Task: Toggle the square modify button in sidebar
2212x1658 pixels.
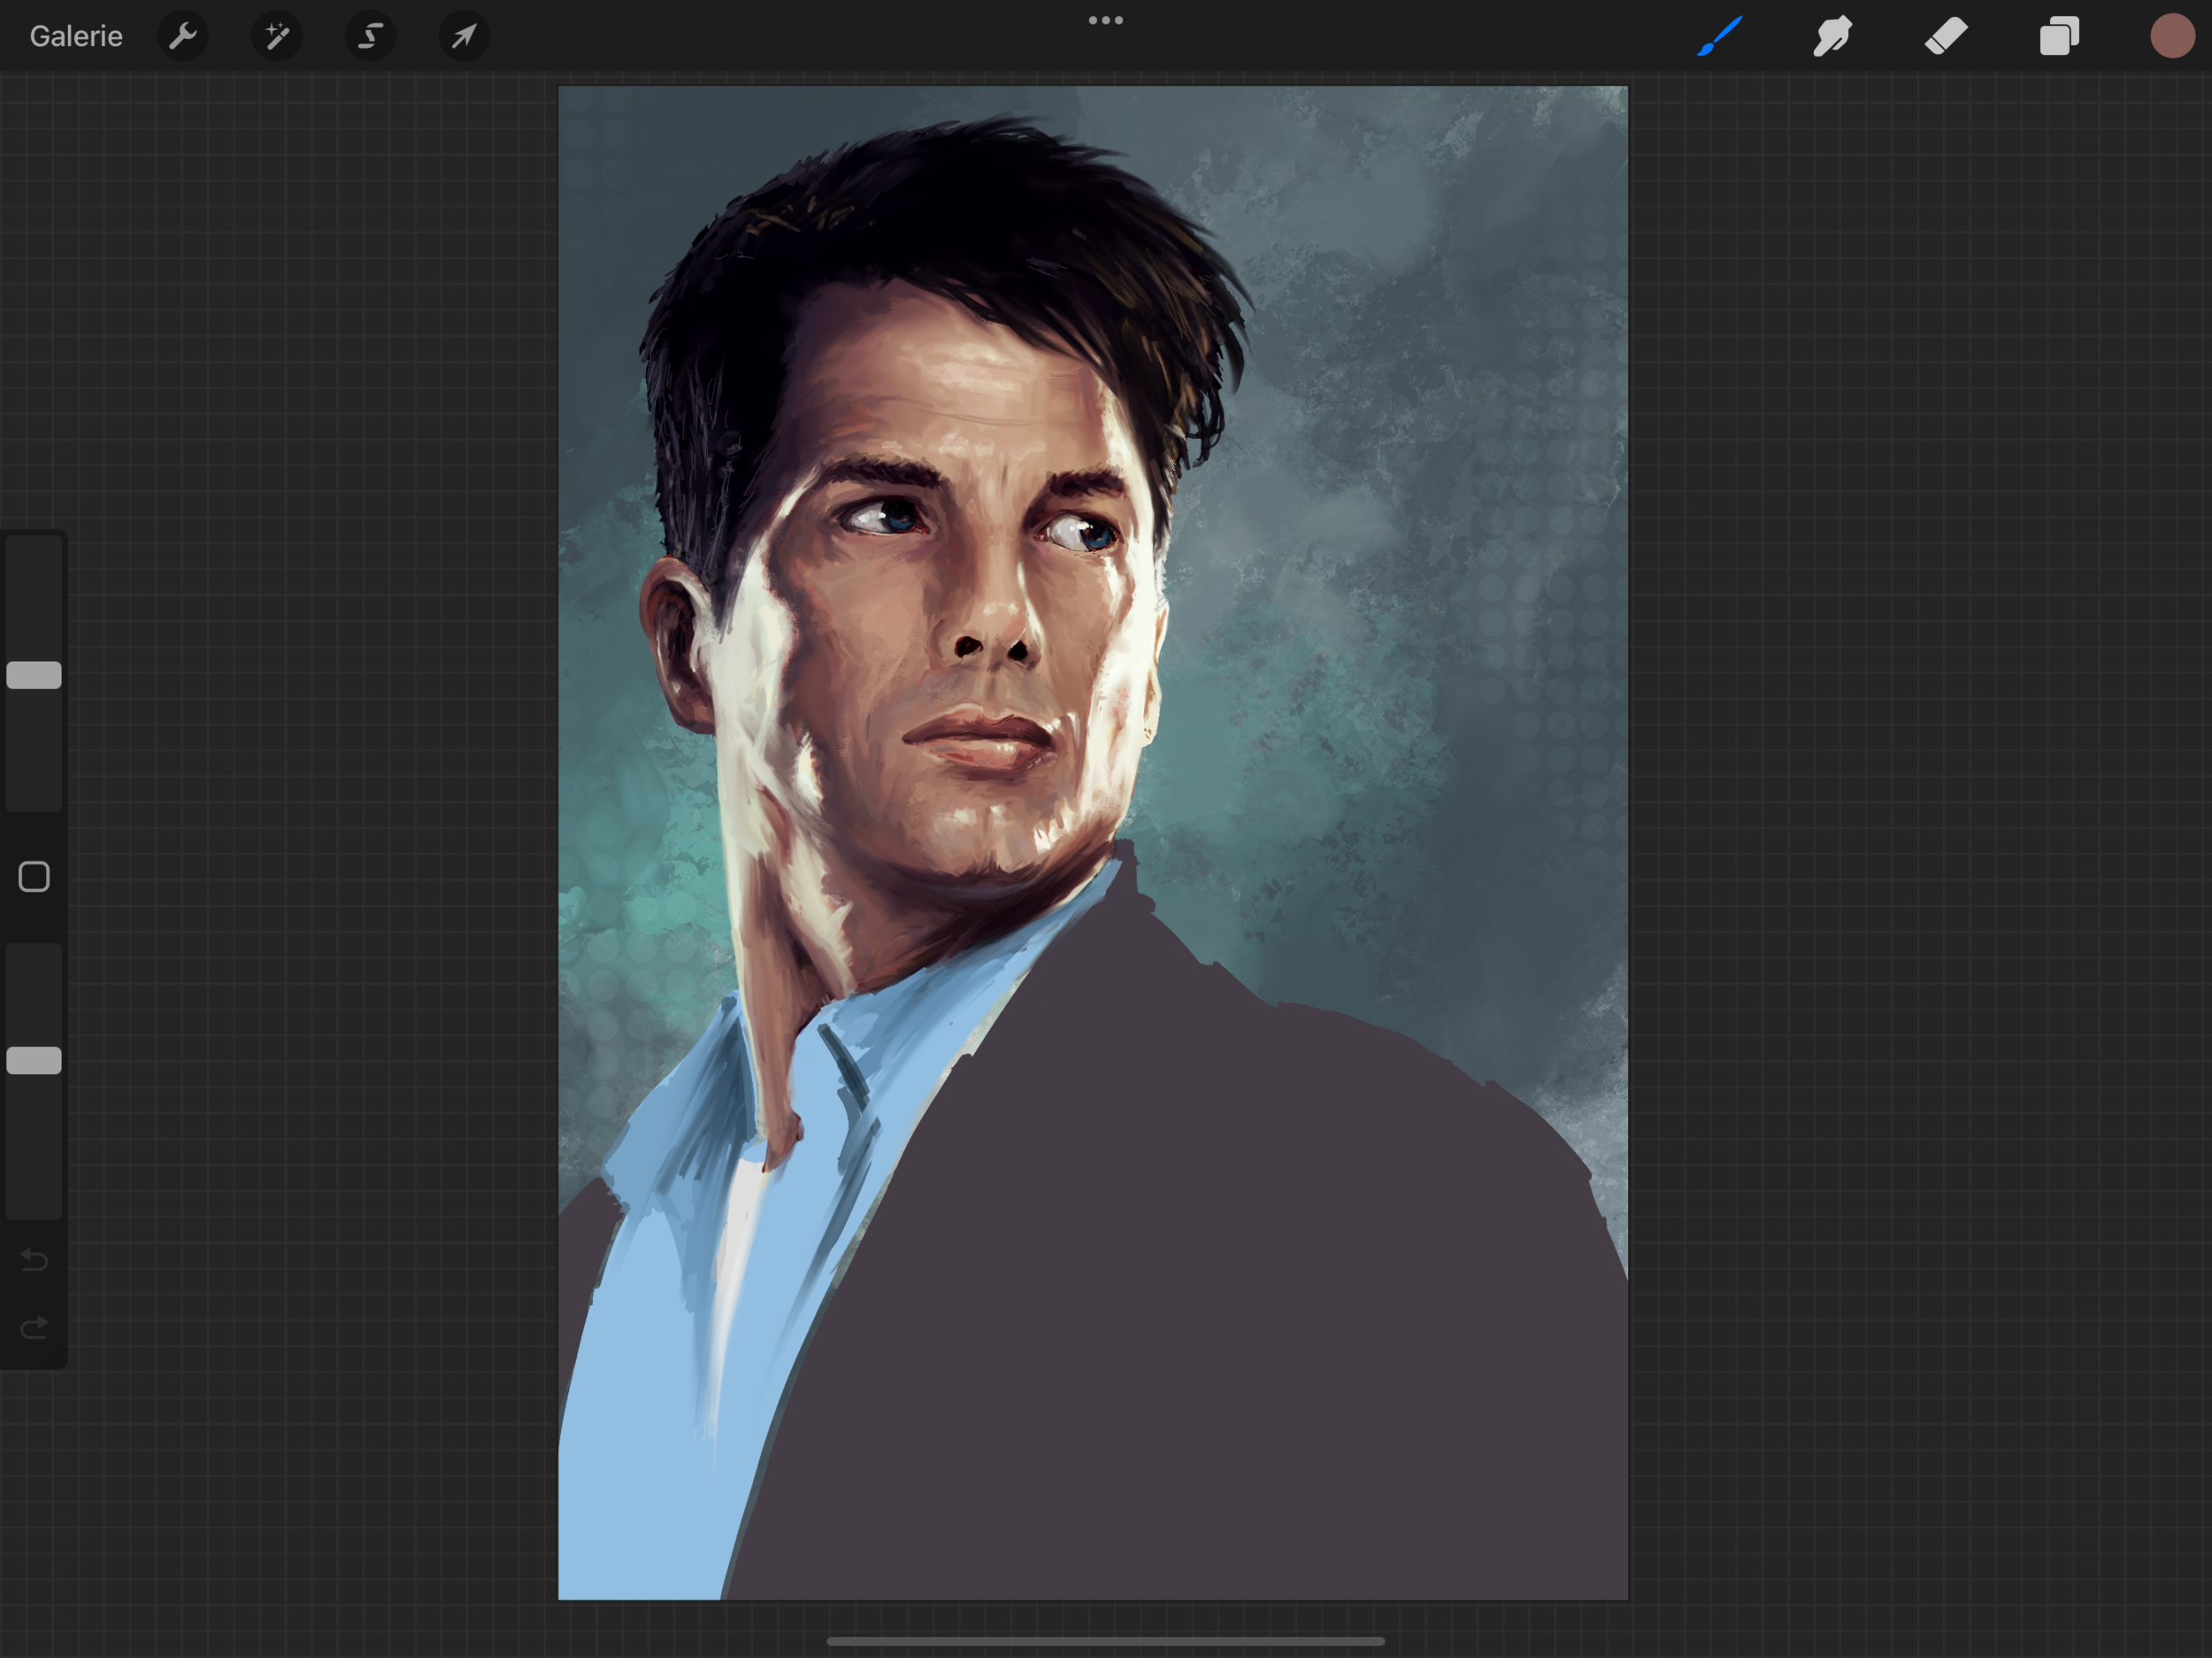Action: (34, 877)
